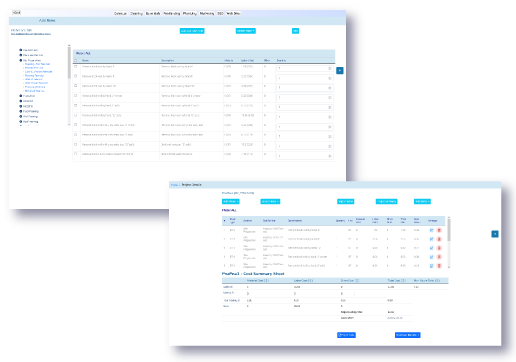The image size is (516, 362).
Task: Tick the checkbox of the sixth upper table row
Action: [x=76, y=115]
